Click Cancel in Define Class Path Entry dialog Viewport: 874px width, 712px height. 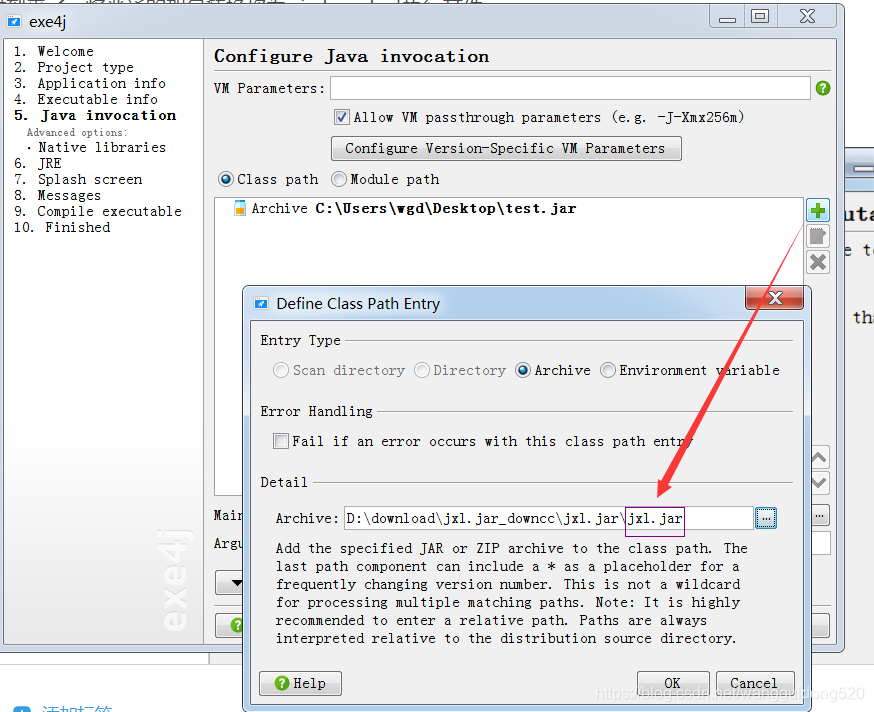pyautogui.click(x=755, y=683)
